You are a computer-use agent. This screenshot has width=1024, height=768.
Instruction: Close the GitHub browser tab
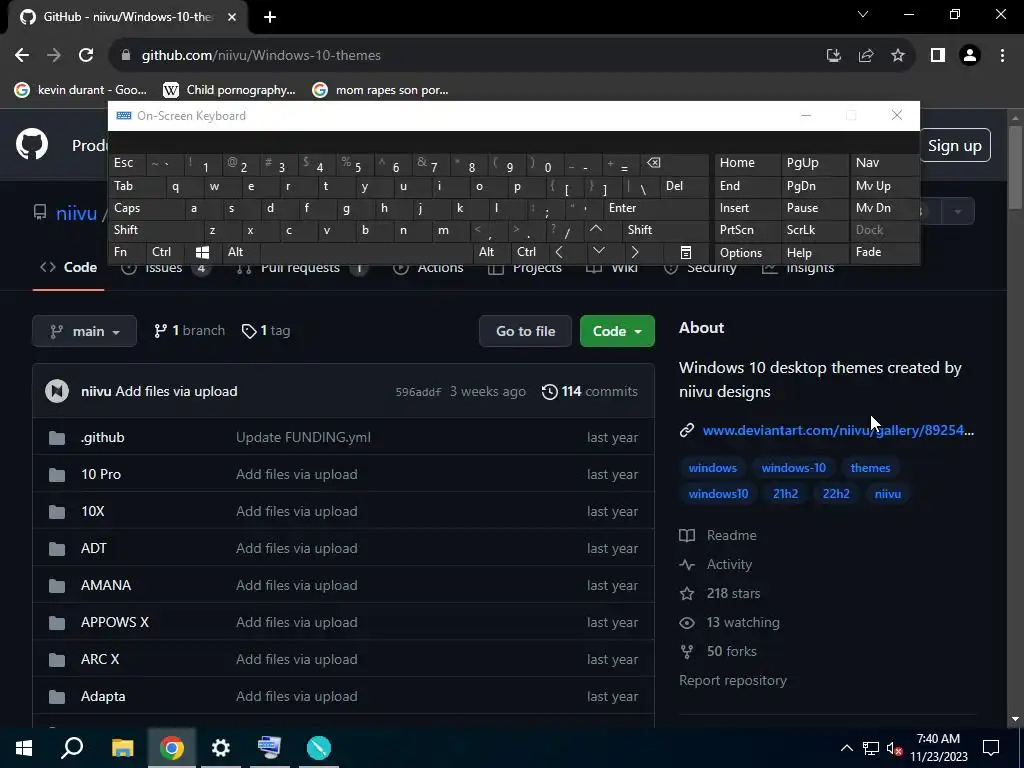click(232, 17)
